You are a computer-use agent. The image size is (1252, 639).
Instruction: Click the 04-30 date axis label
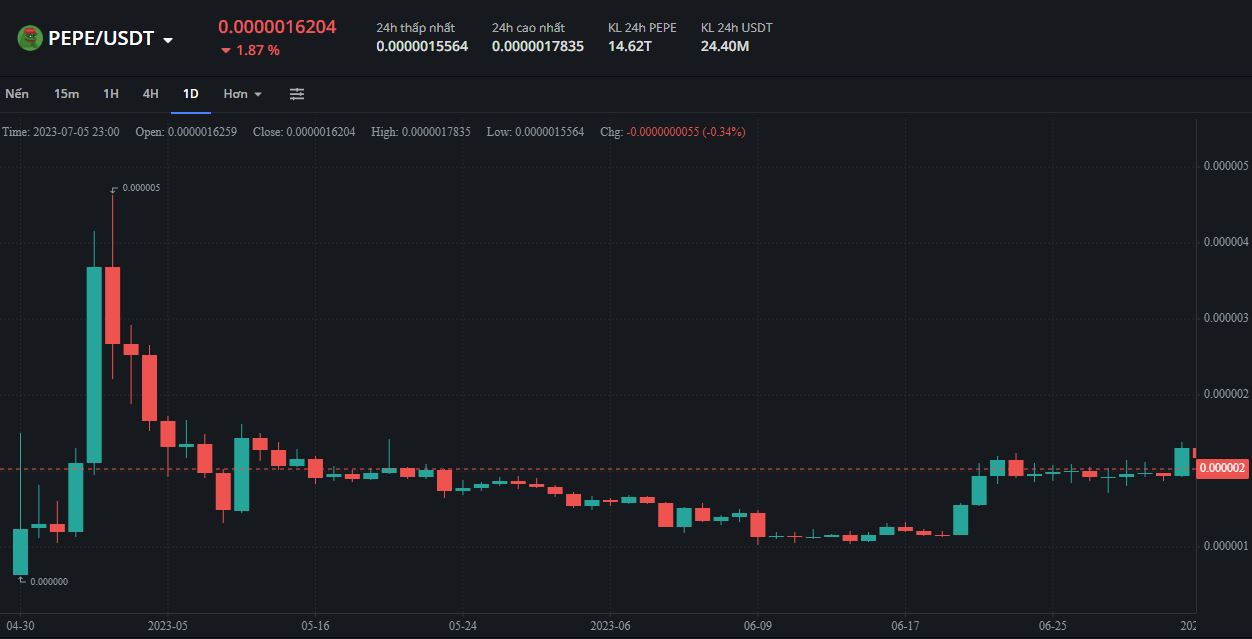(x=20, y=626)
